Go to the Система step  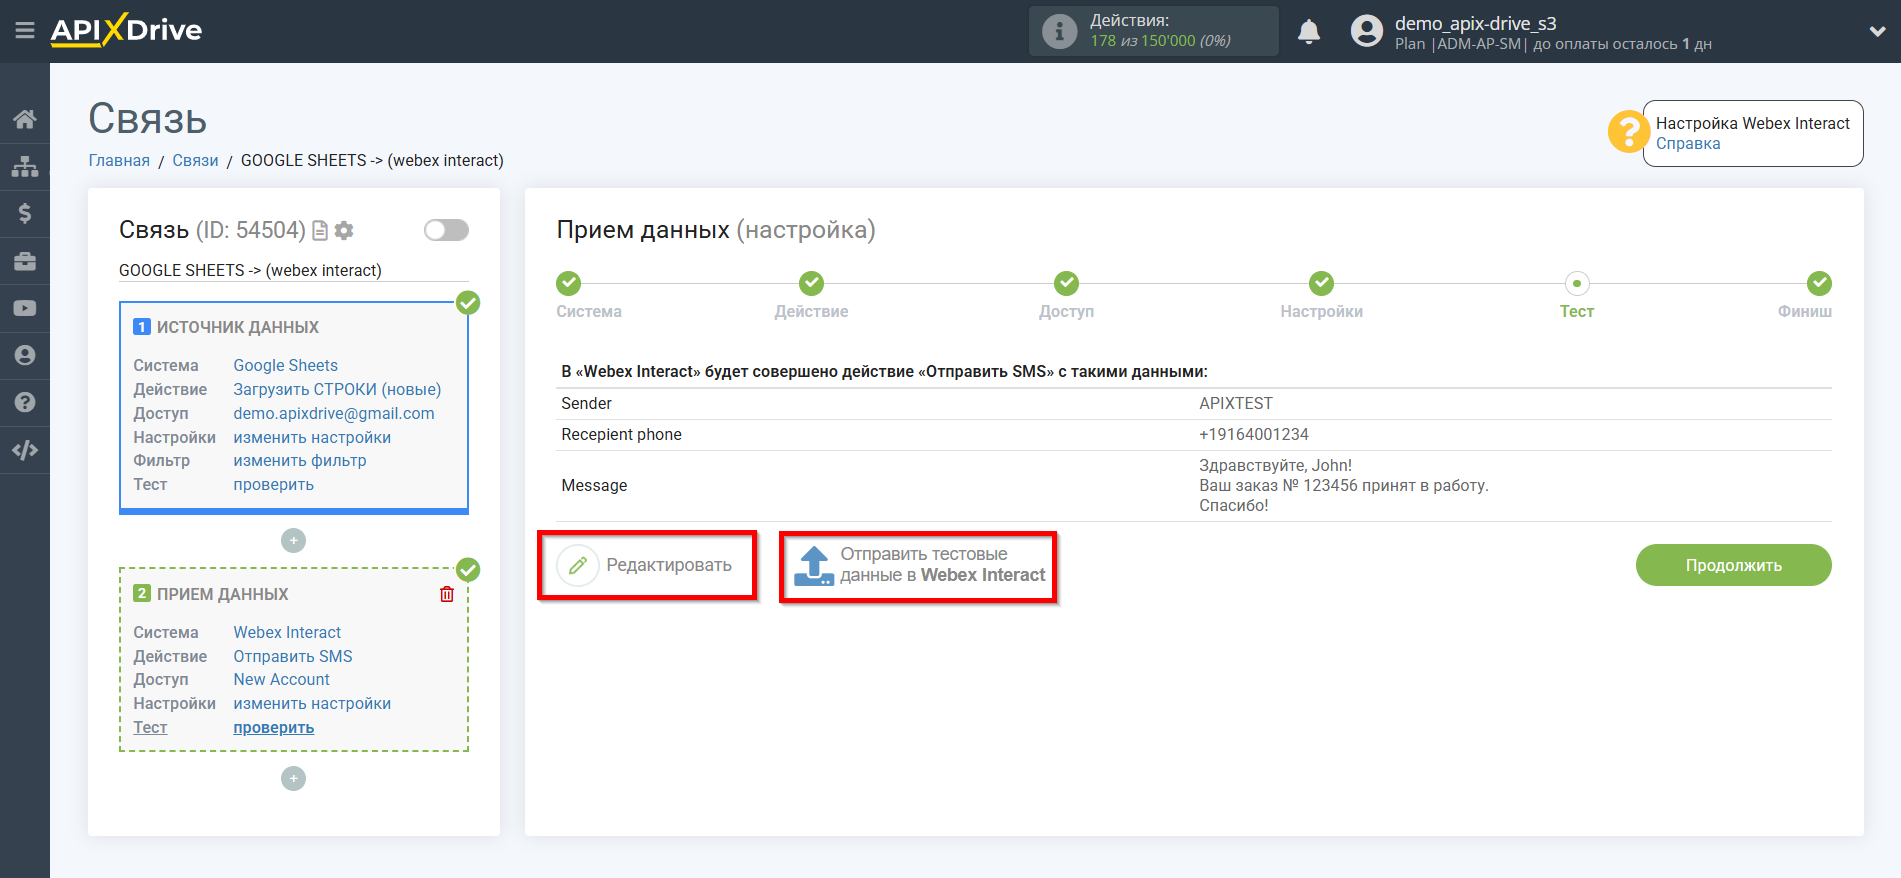coord(589,295)
